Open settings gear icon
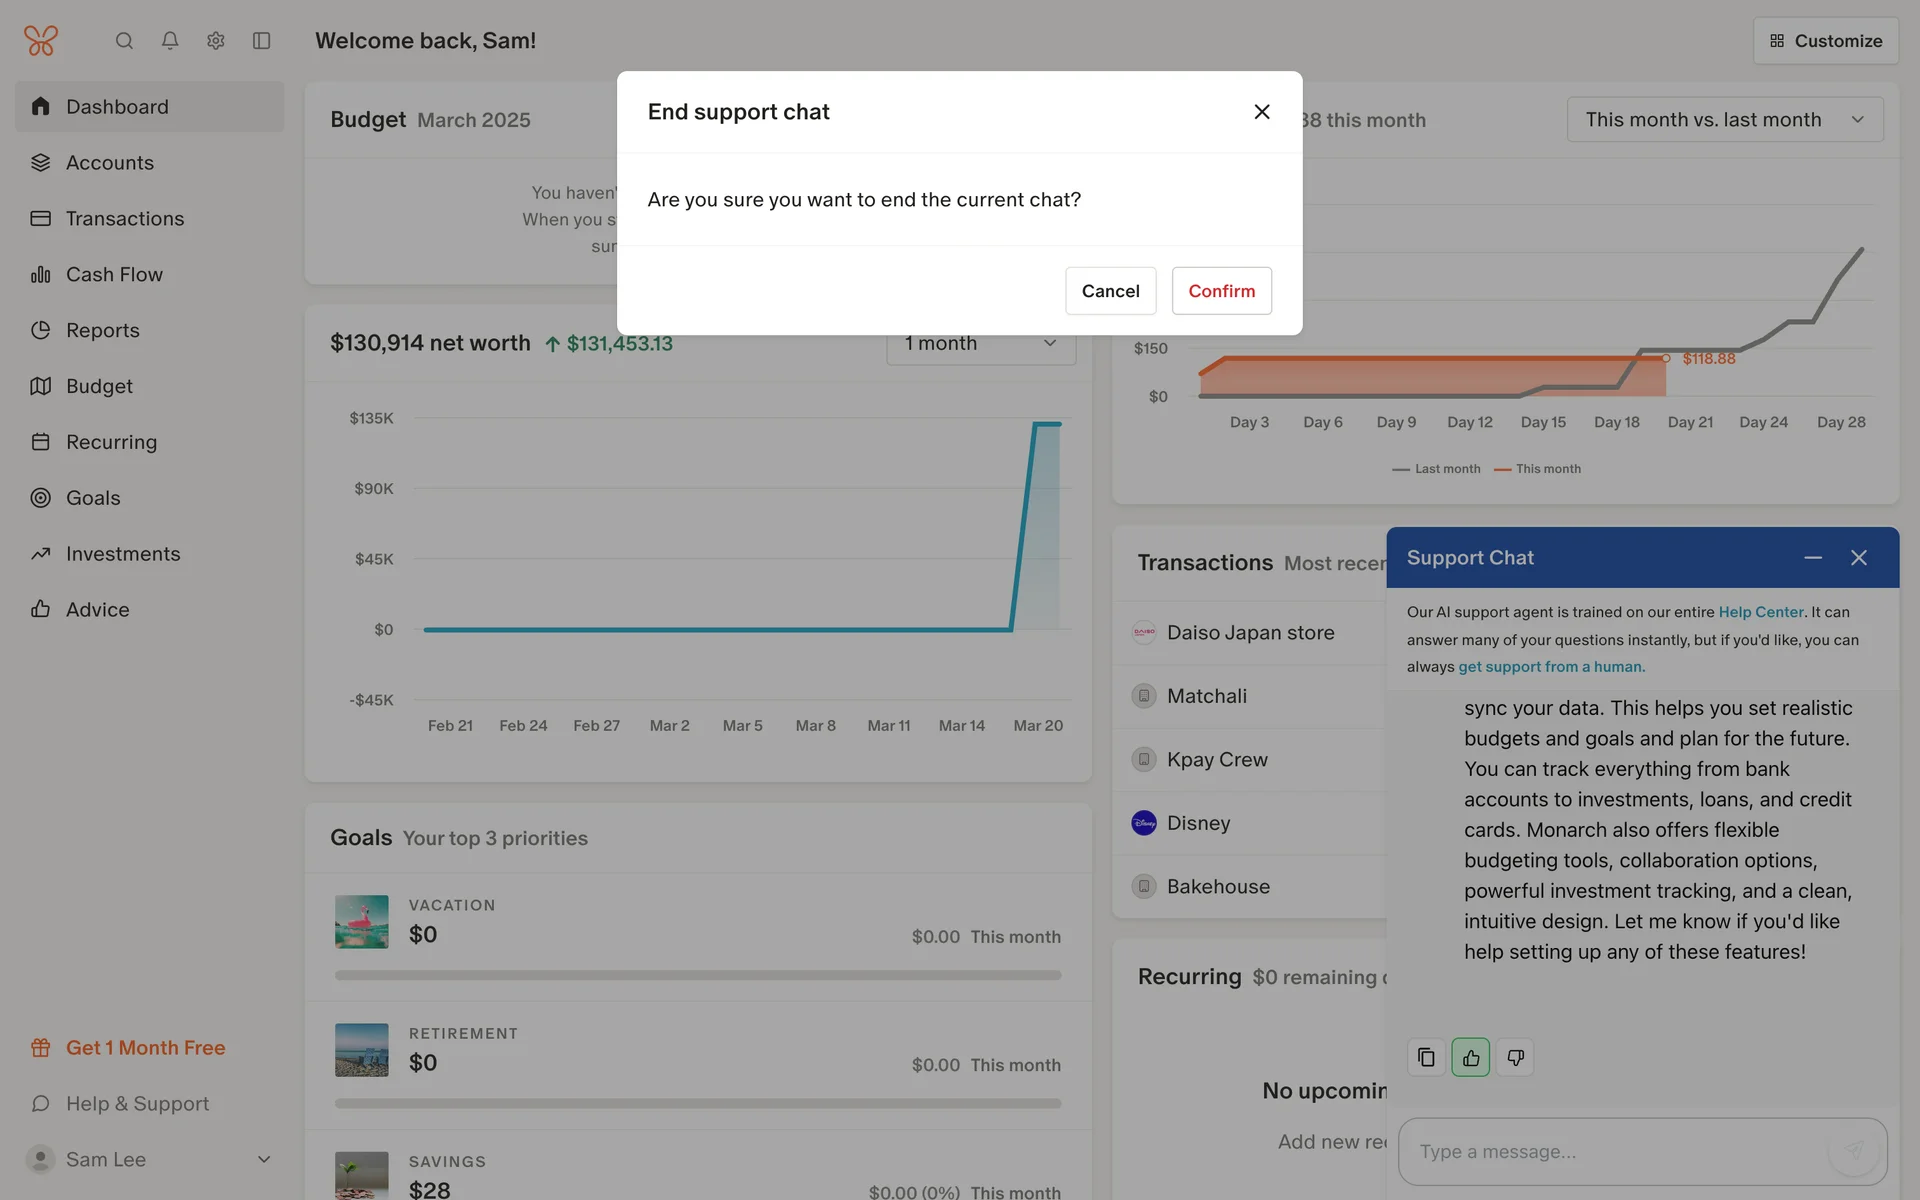This screenshot has width=1920, height=1200. click(216, 41)
